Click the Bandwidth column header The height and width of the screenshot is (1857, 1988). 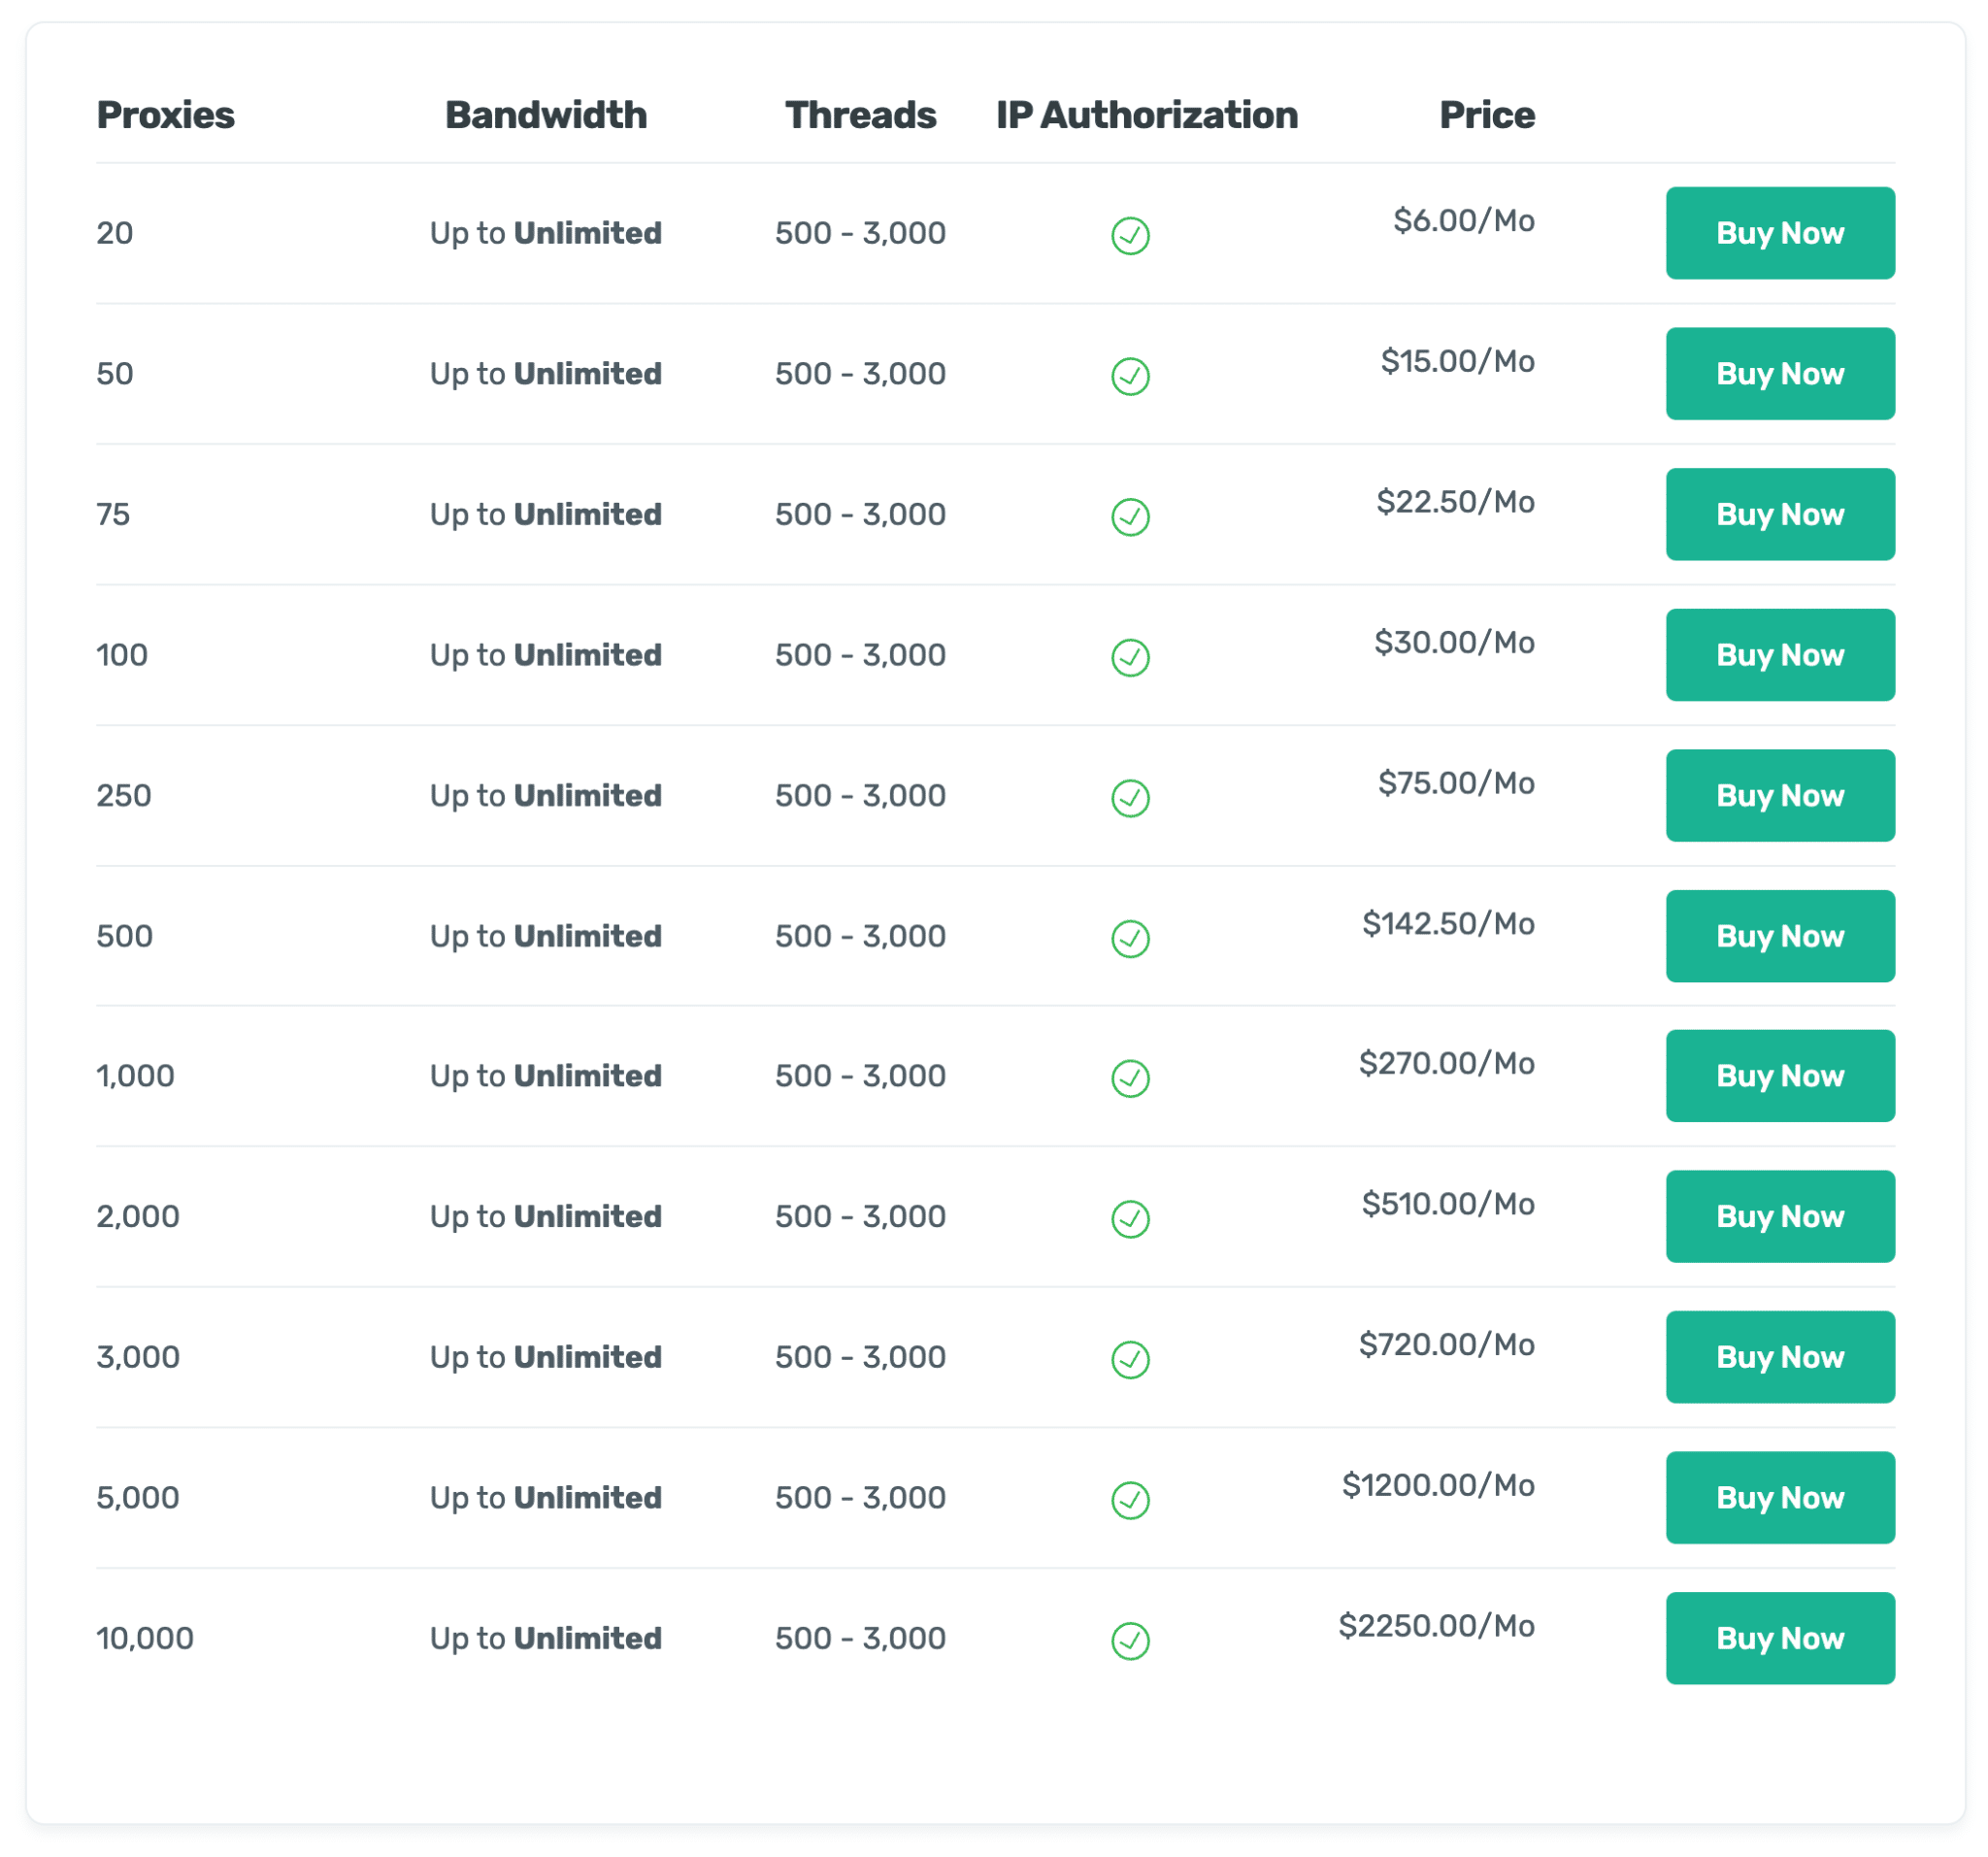pos(546,116)
